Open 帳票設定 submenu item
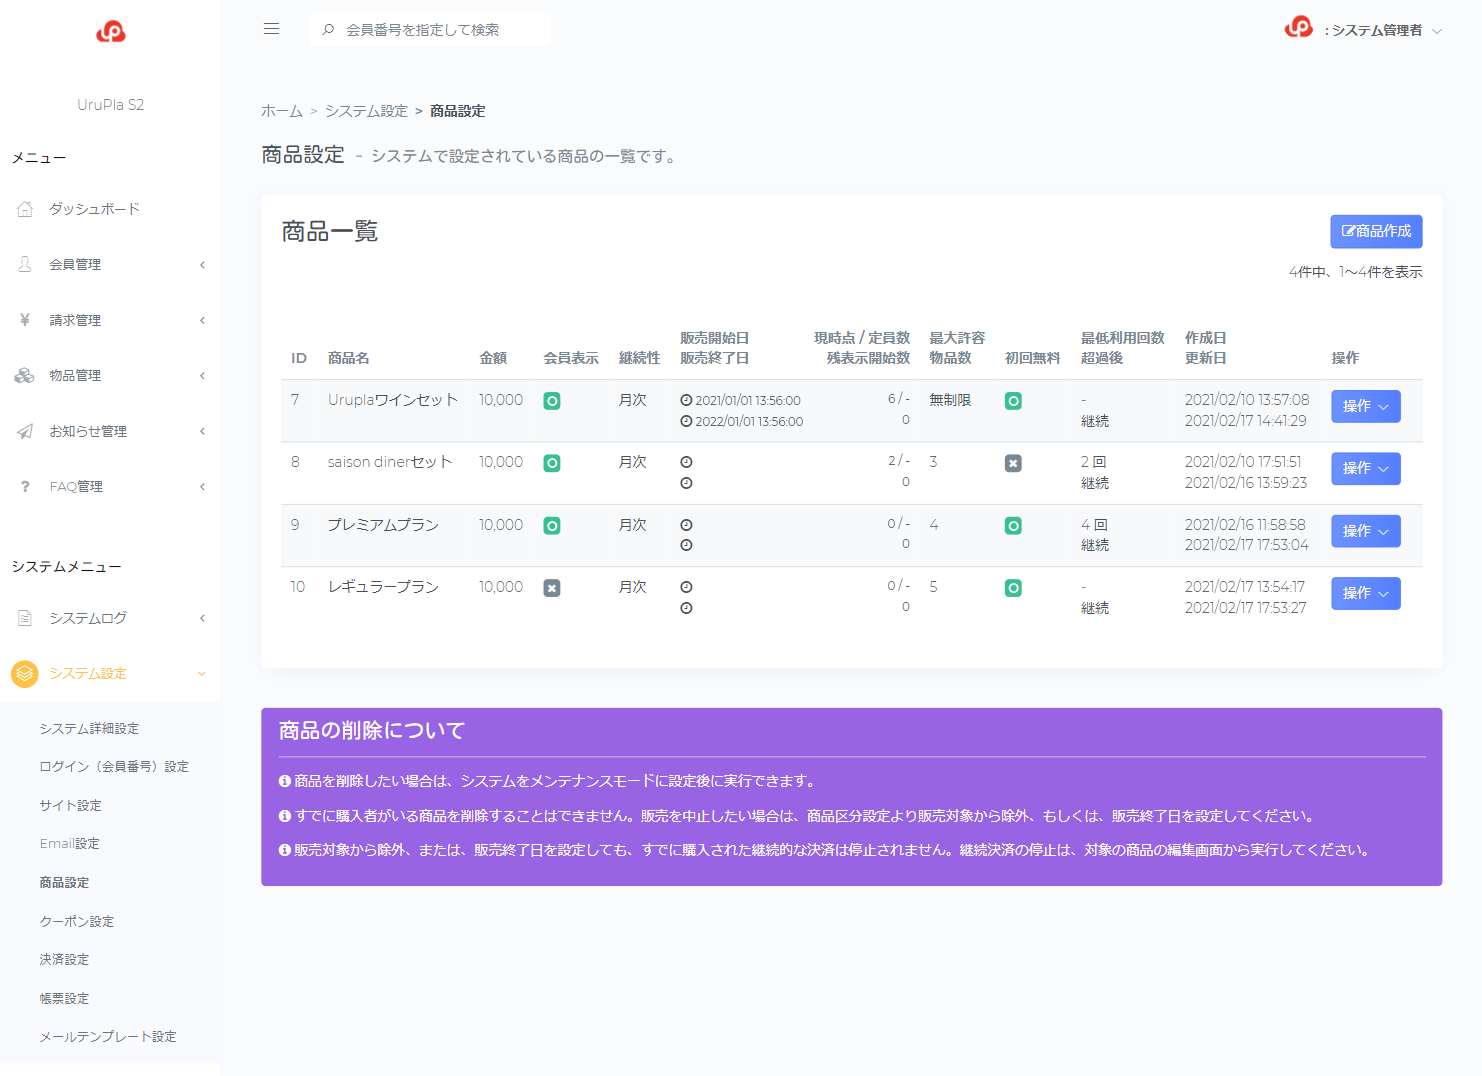The height and width of the screenshot is (1076, 1482). click(64, 998)
